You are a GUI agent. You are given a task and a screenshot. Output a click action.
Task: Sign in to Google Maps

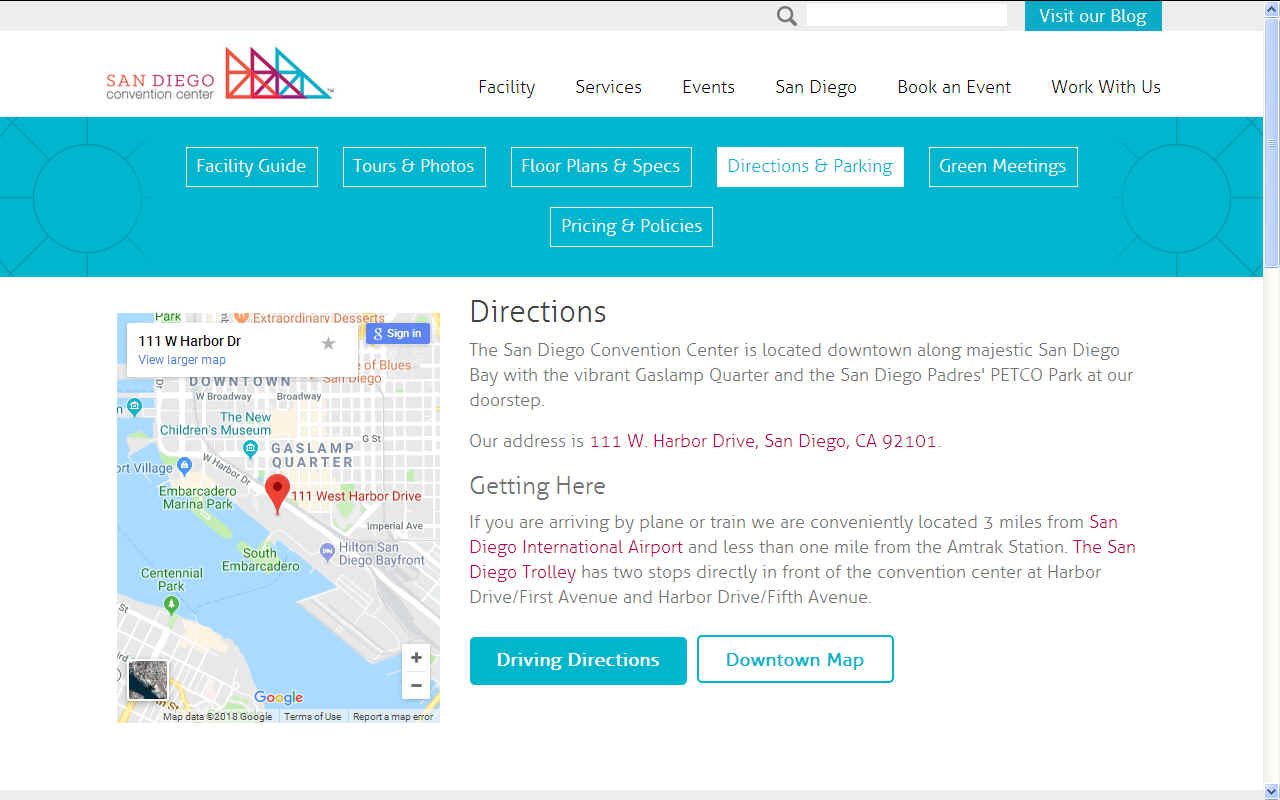point(398,333)
